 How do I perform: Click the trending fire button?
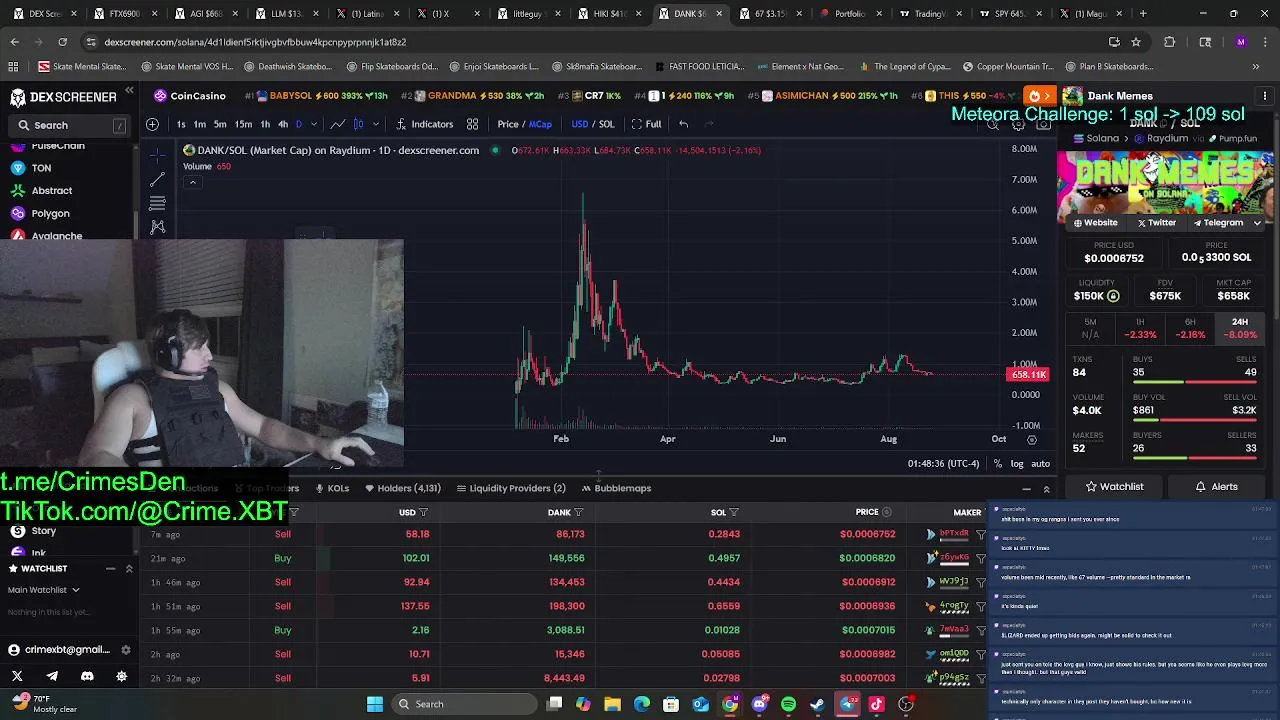(1041, 96)
